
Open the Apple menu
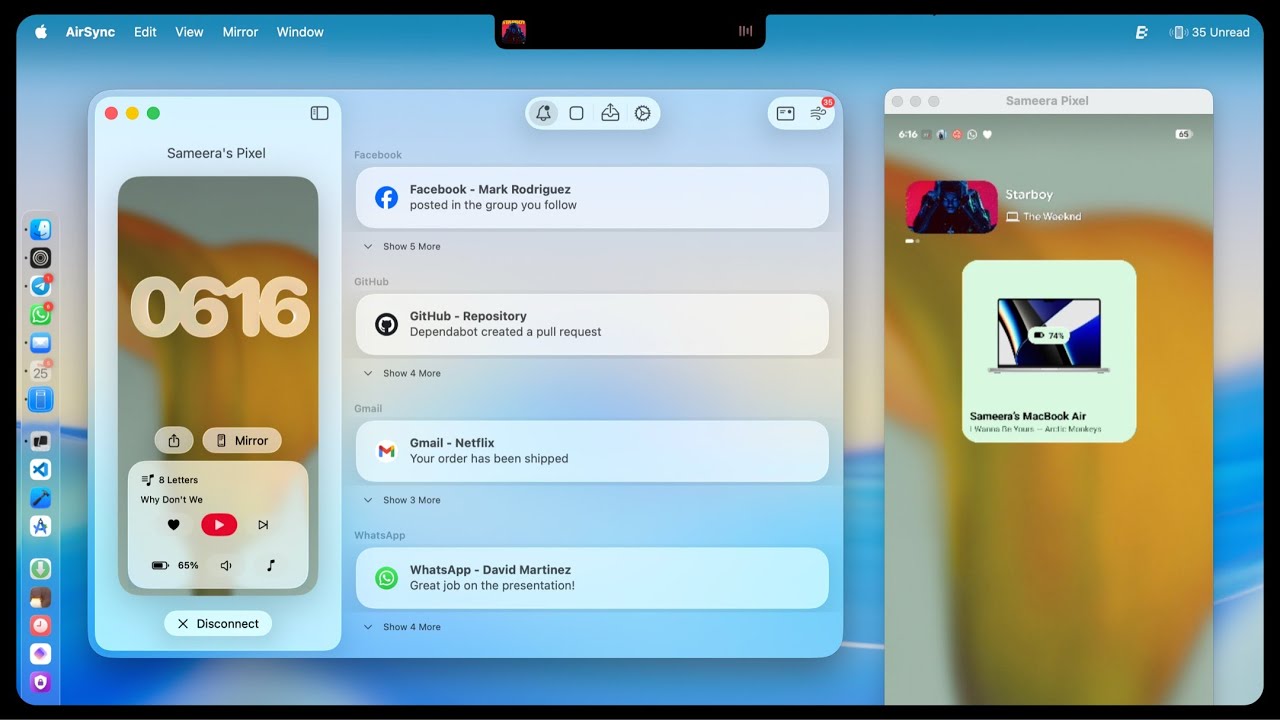pyautogui.click(x=41, y=32)
